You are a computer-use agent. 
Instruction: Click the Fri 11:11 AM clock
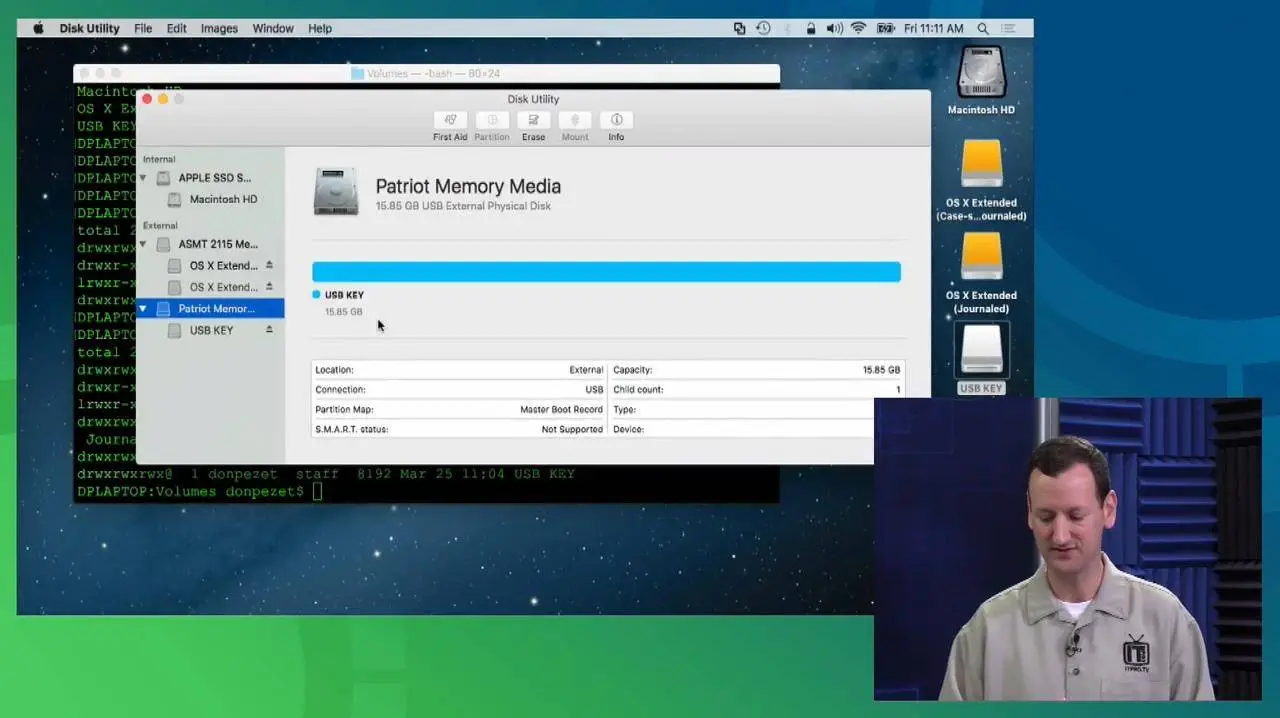point(934,29)
